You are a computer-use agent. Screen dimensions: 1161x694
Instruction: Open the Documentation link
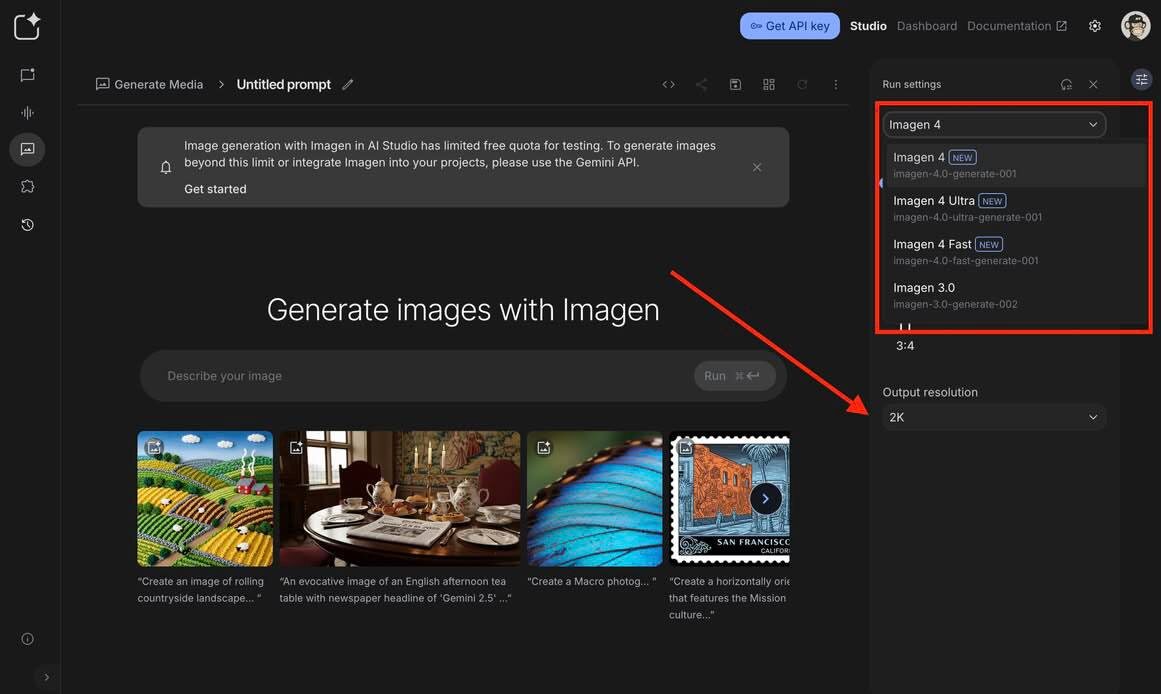(x=1017, y=26)
